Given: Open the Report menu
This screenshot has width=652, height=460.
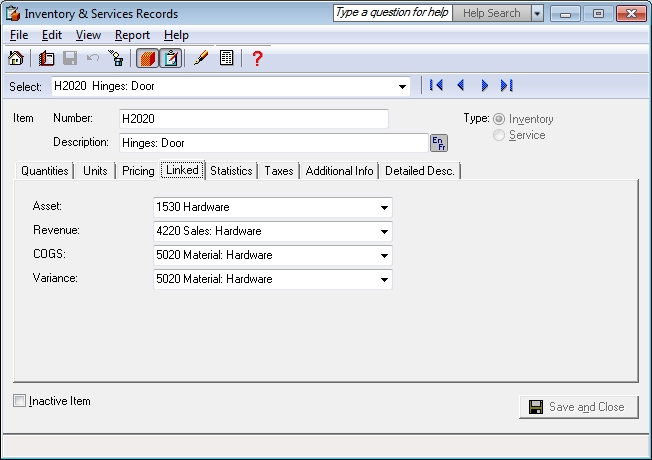Looking at the screenshot, I should (x=132, y=35).
